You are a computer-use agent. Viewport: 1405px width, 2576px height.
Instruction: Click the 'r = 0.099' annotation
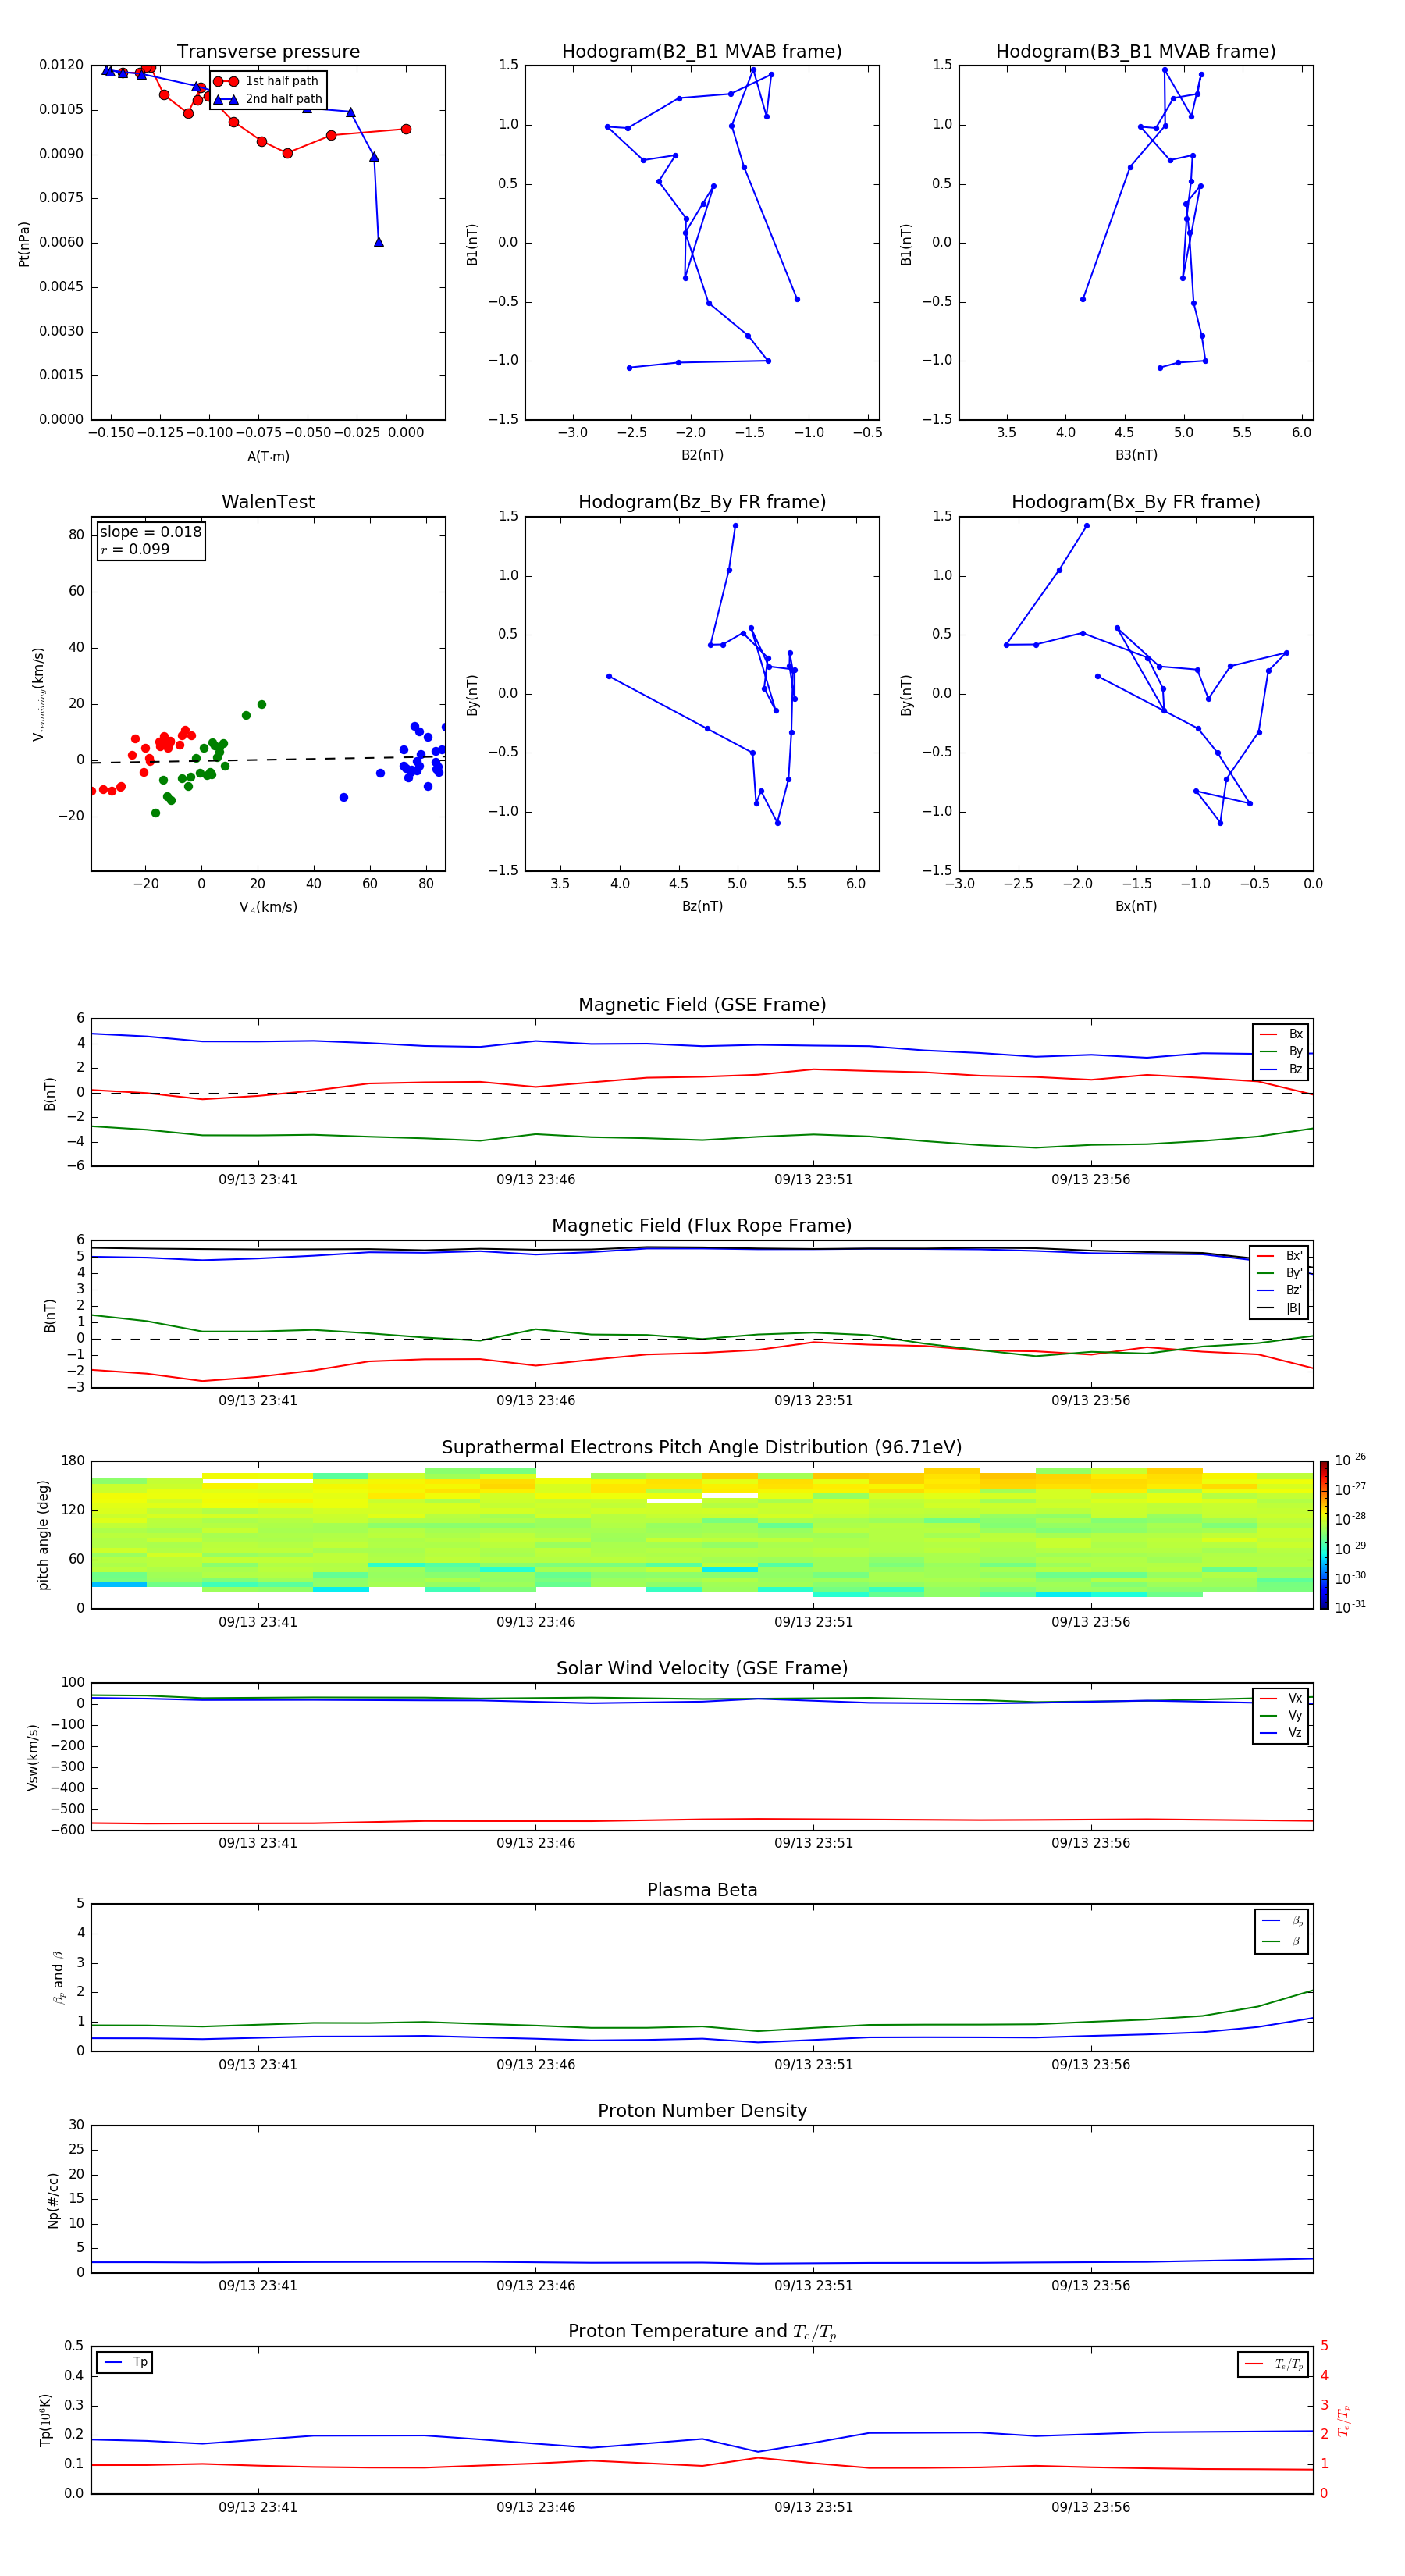pyautogui.click(x=135, y=549)
